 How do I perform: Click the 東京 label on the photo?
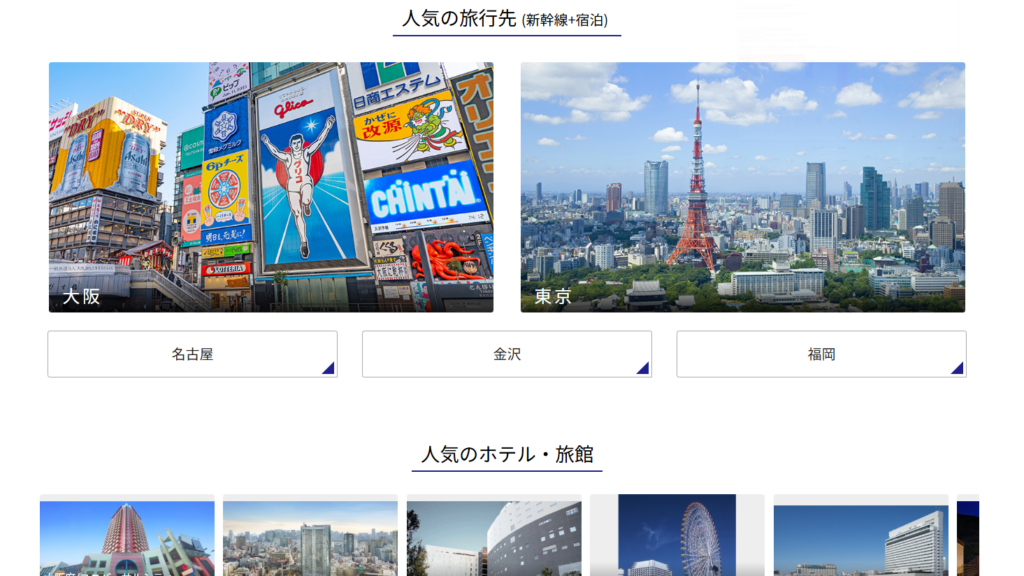click(553, 297)
